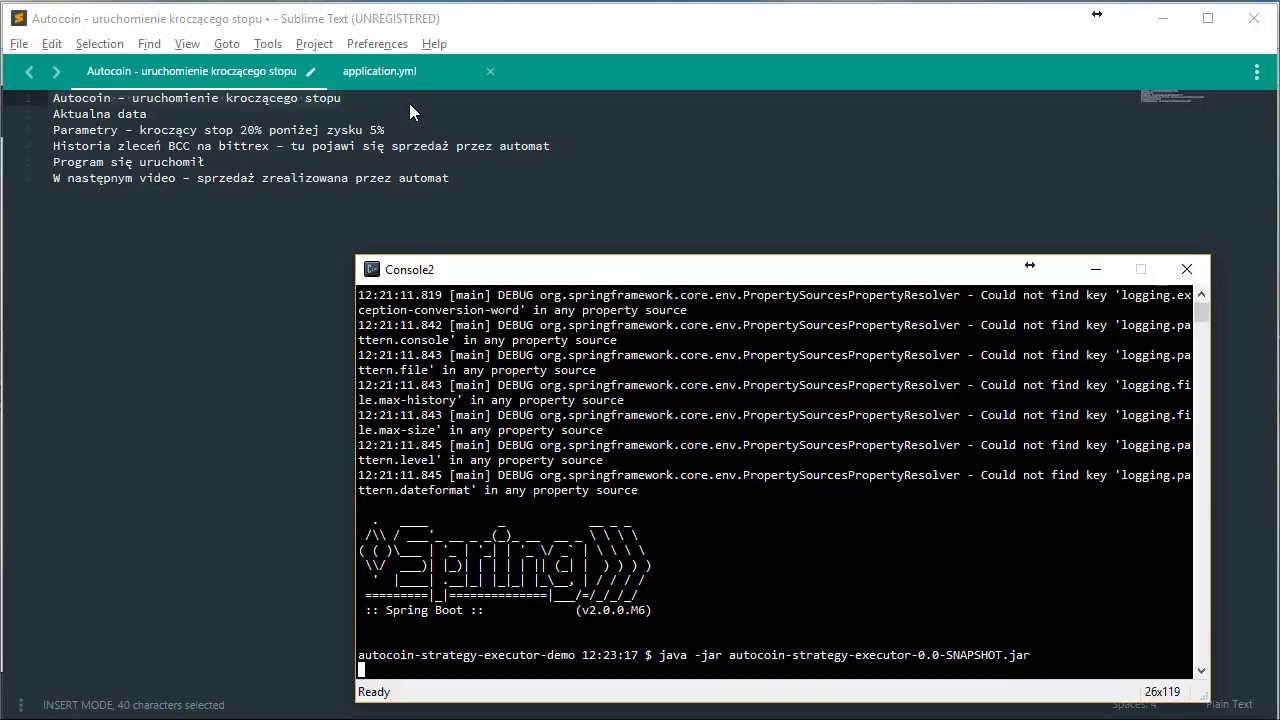
Task: Click the Console2 scrollbar up arrow
Action: (1202, 294)
